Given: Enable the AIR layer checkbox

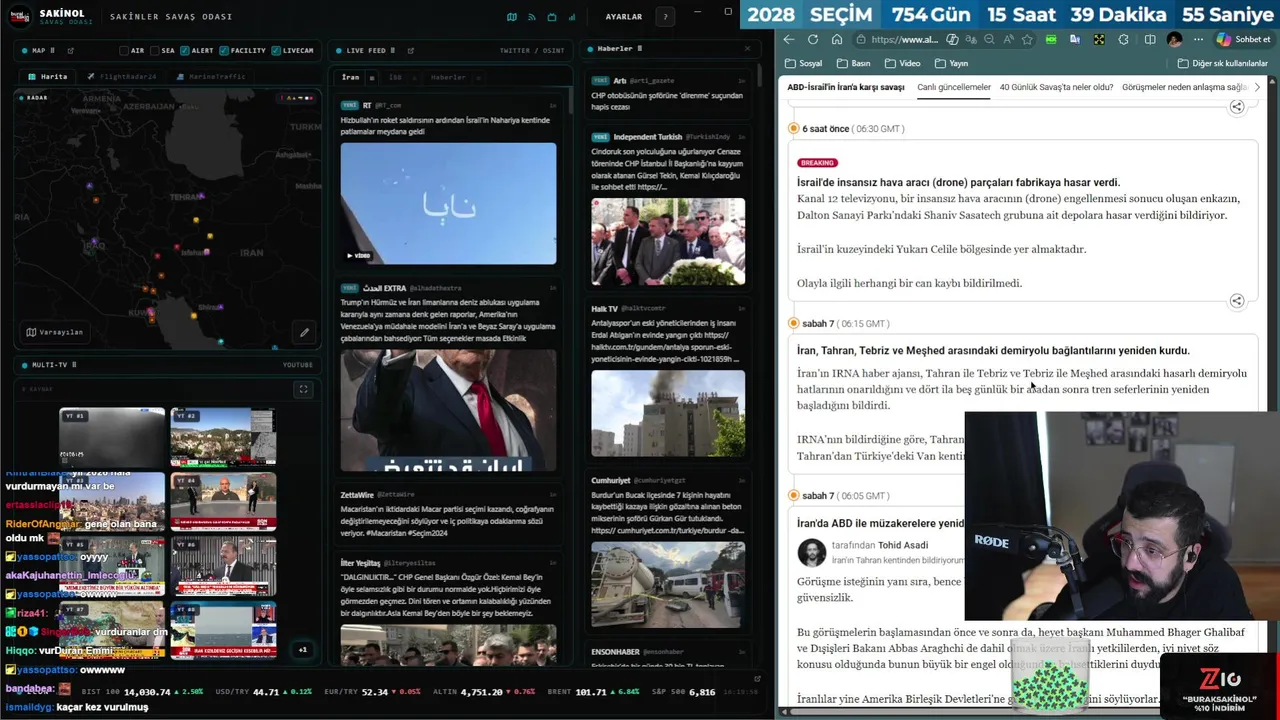Looking at the screenshot, I should pyautogui.click(x=124, y=50).
